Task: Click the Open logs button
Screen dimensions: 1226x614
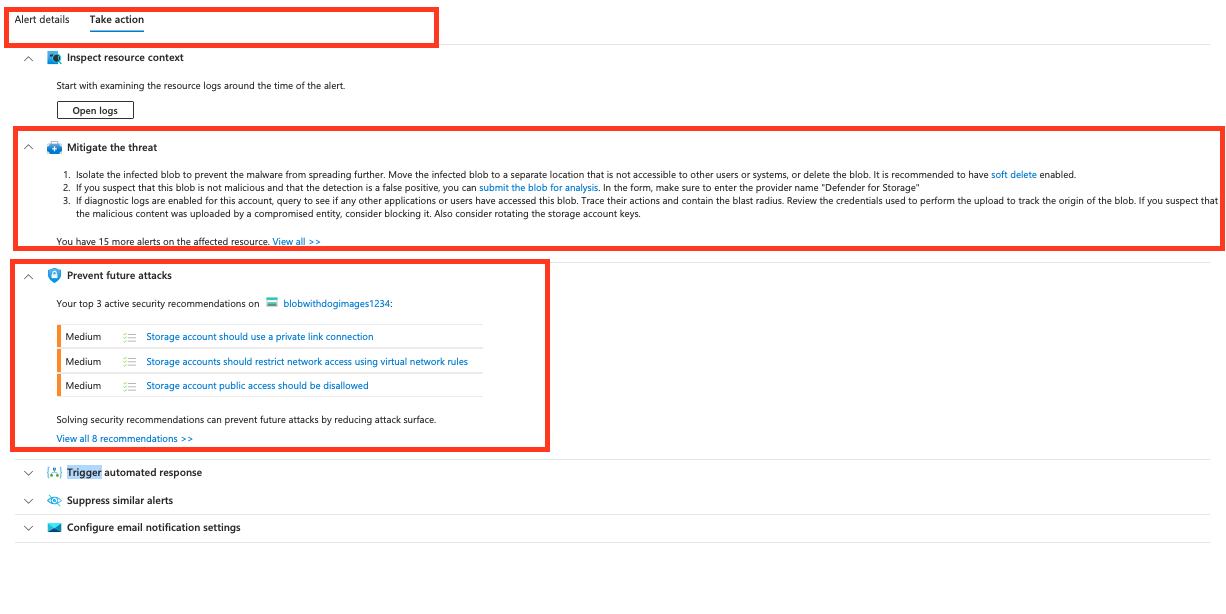Action: [95, 110]
